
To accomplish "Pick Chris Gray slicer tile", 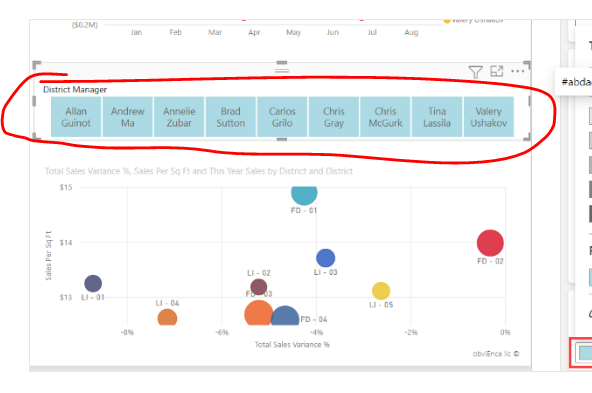I will [x=334, y=117].
